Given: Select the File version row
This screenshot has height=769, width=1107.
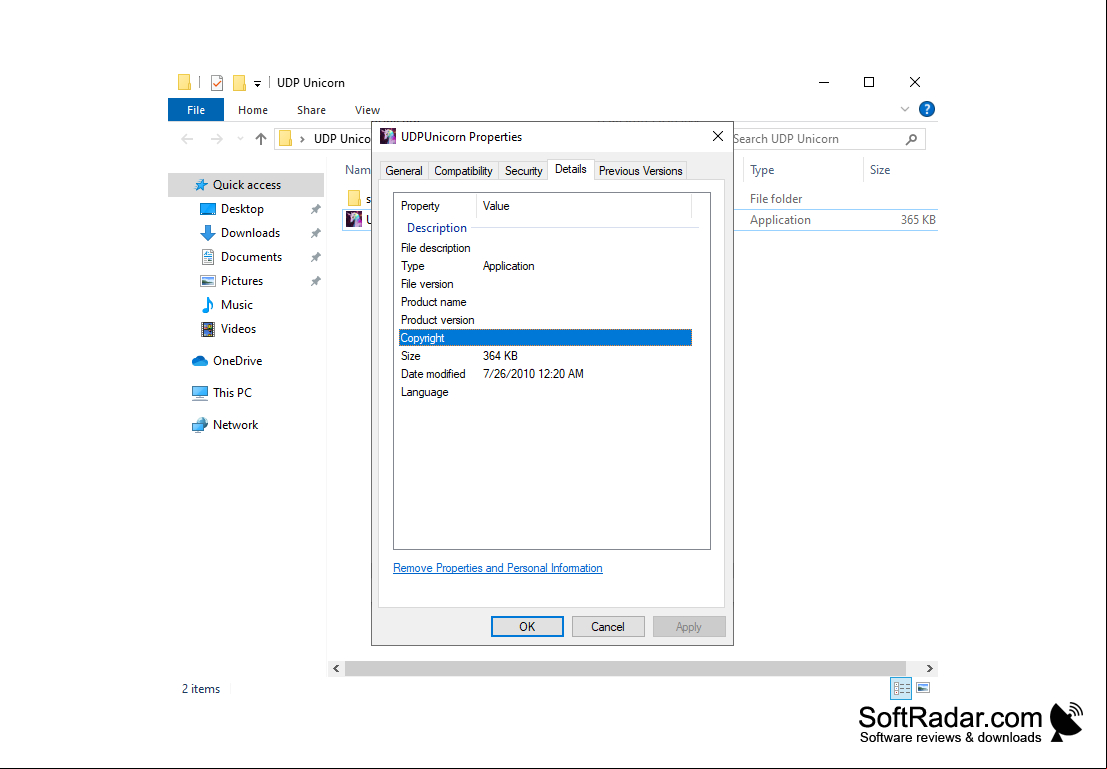Looking at the screenshot, I should (545, 284).
